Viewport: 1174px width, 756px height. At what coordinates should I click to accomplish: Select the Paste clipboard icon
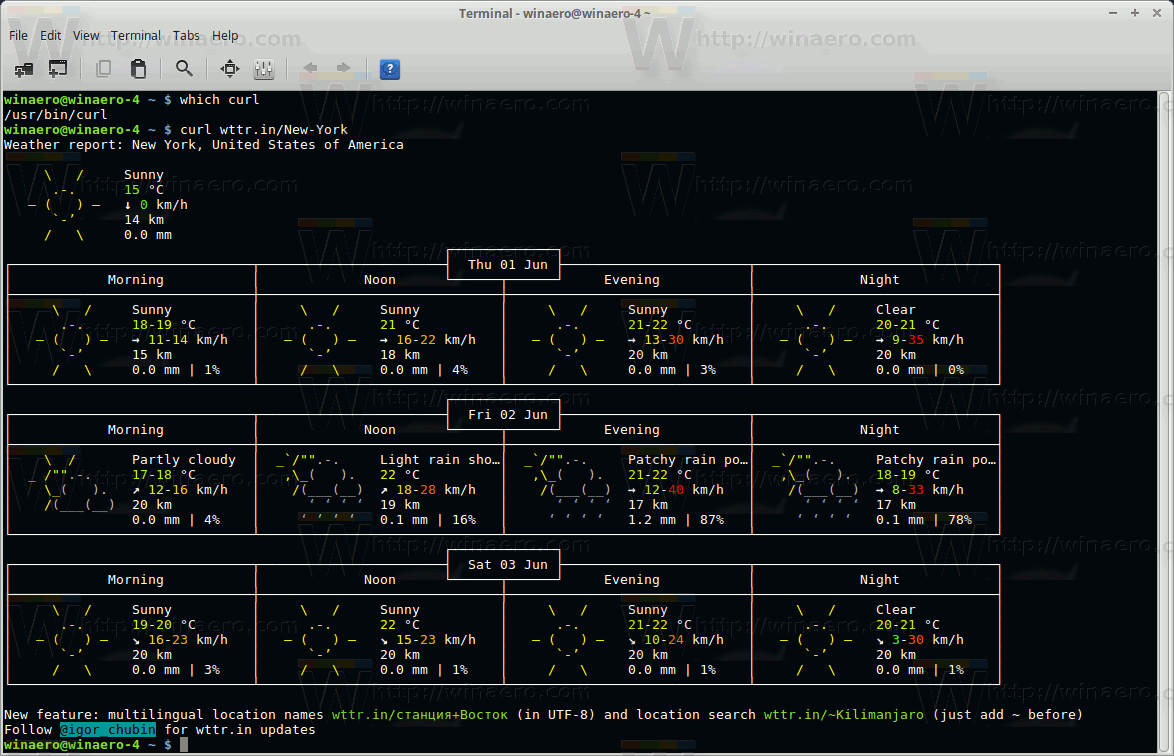138,69
